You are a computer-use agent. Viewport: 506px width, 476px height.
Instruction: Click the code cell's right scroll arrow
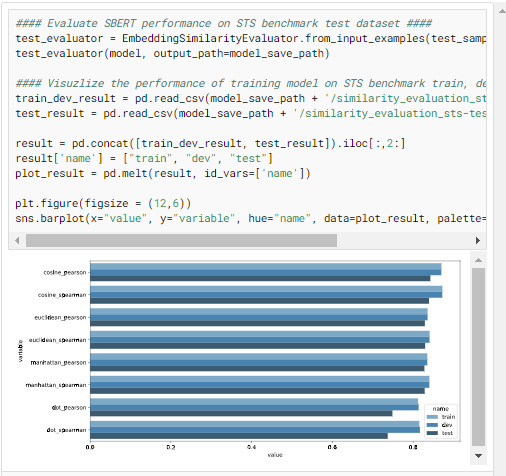[x=478, y=240]
